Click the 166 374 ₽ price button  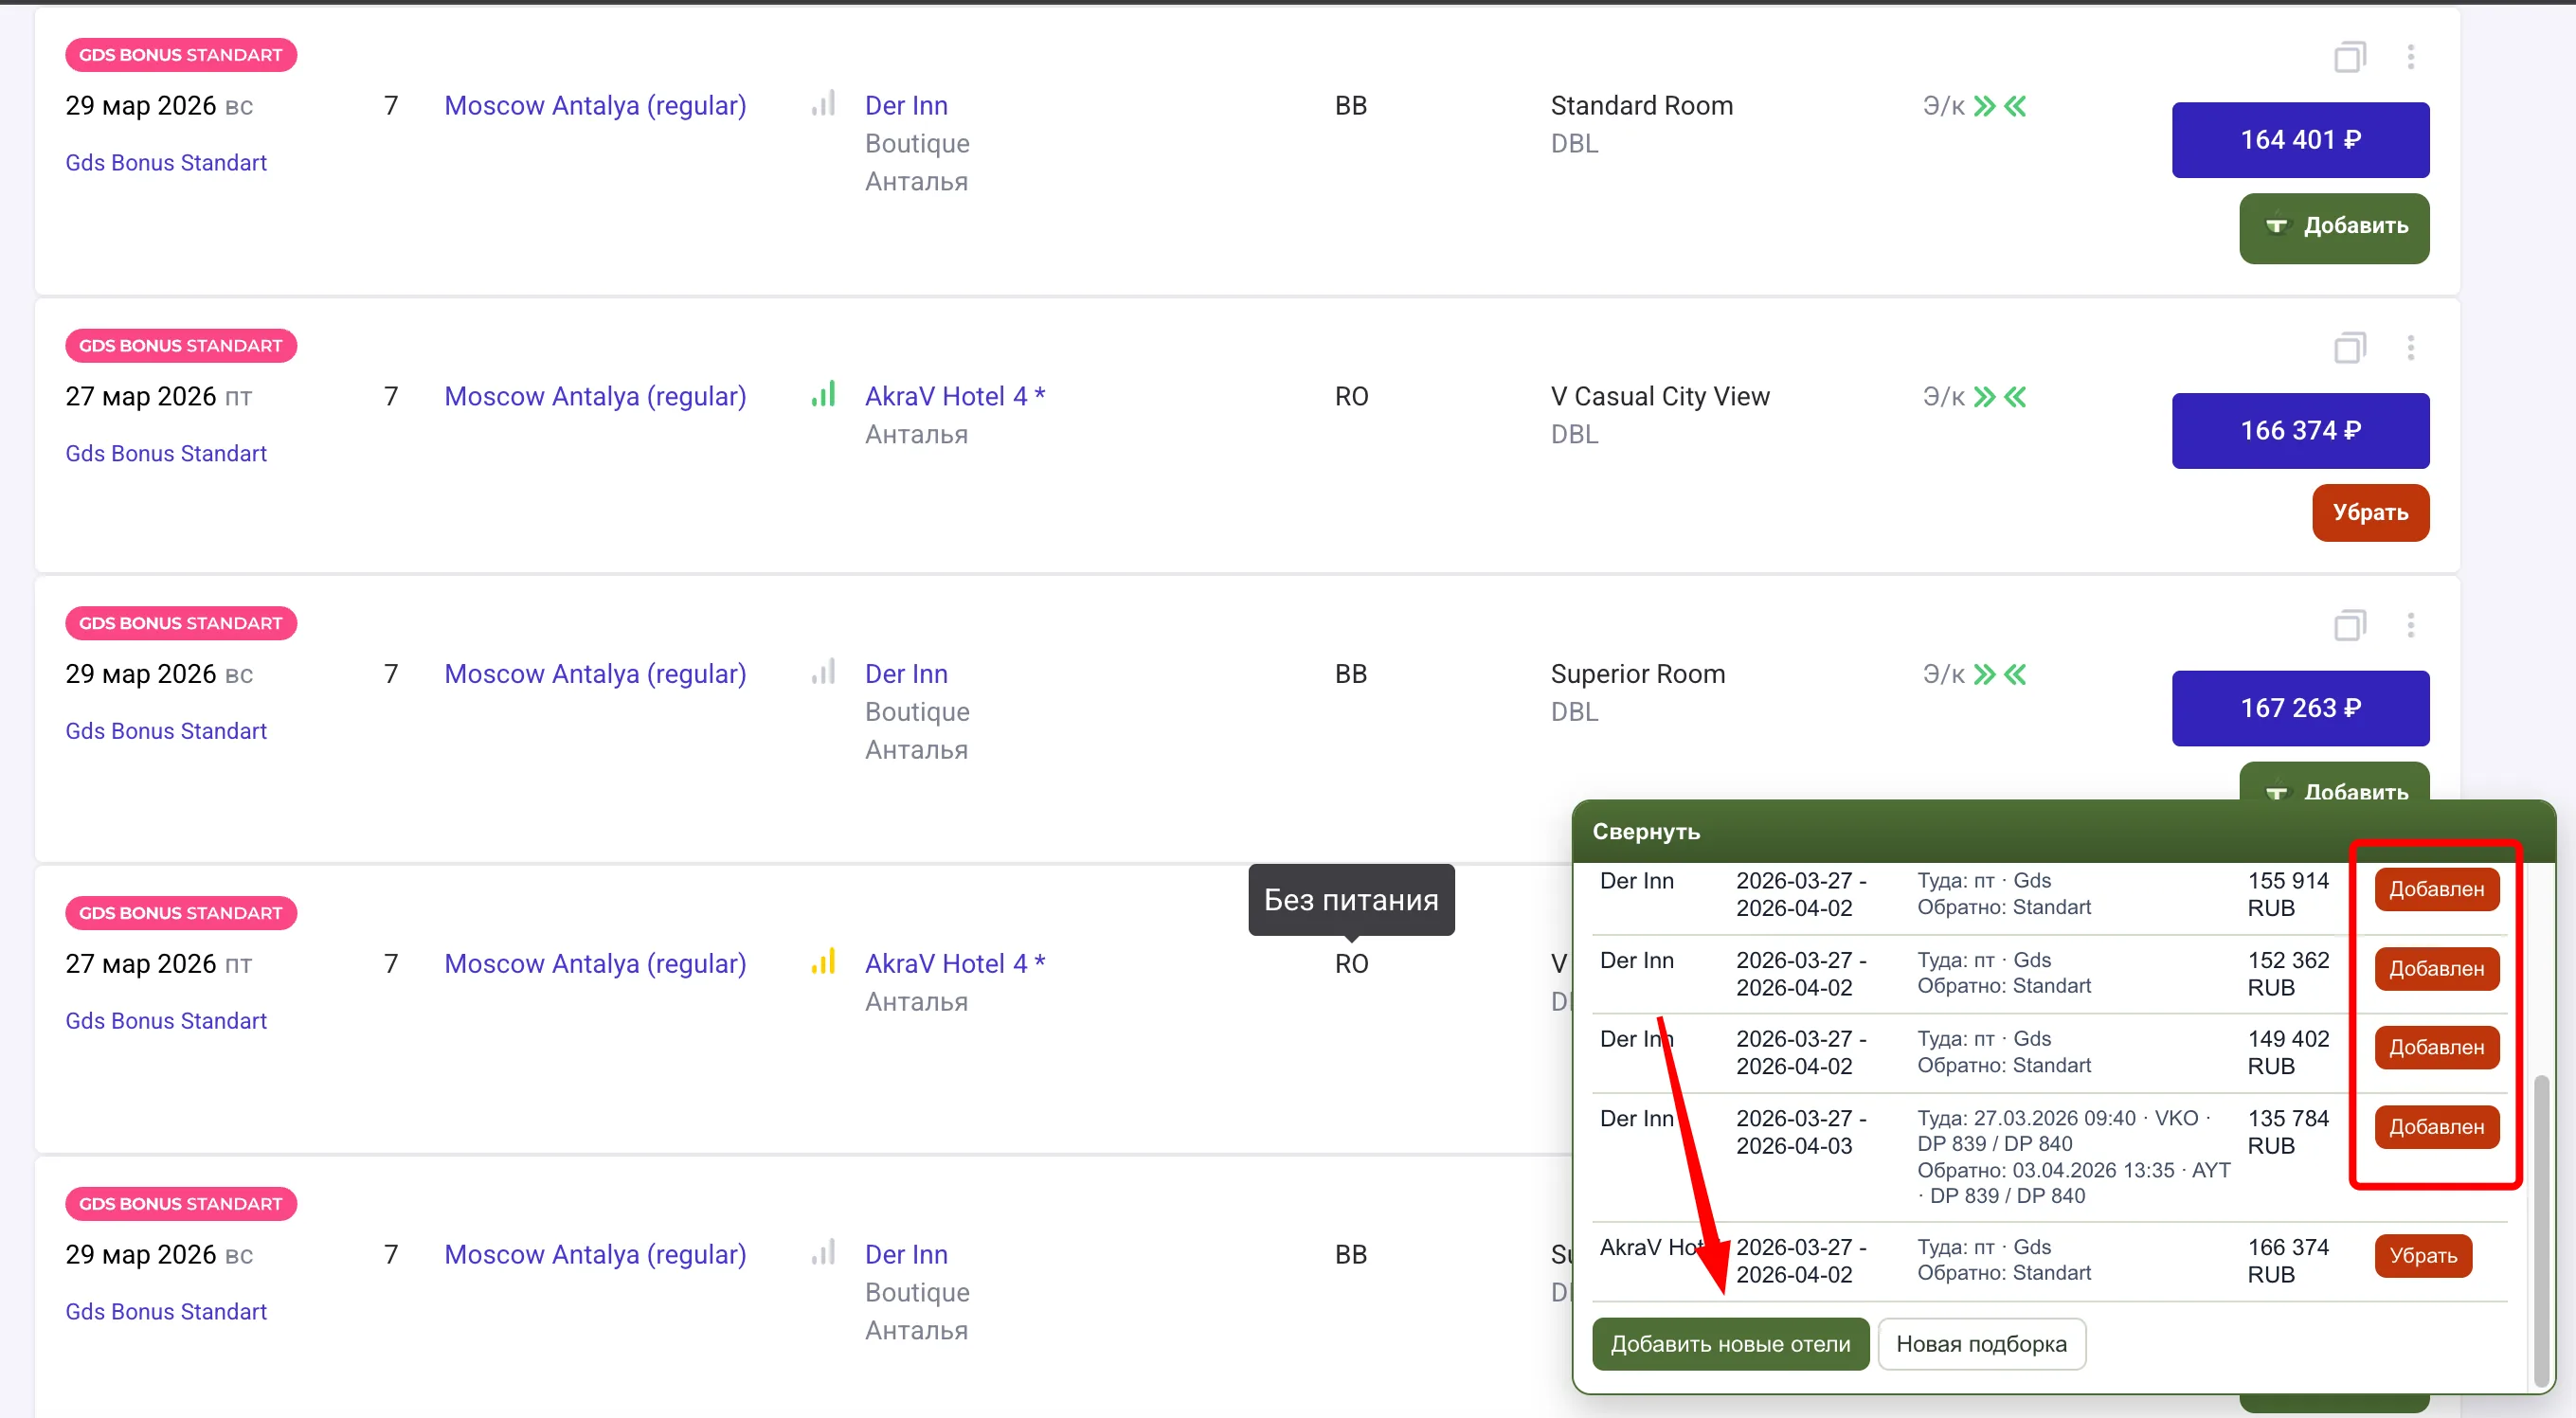click(x=2299, y=431)
